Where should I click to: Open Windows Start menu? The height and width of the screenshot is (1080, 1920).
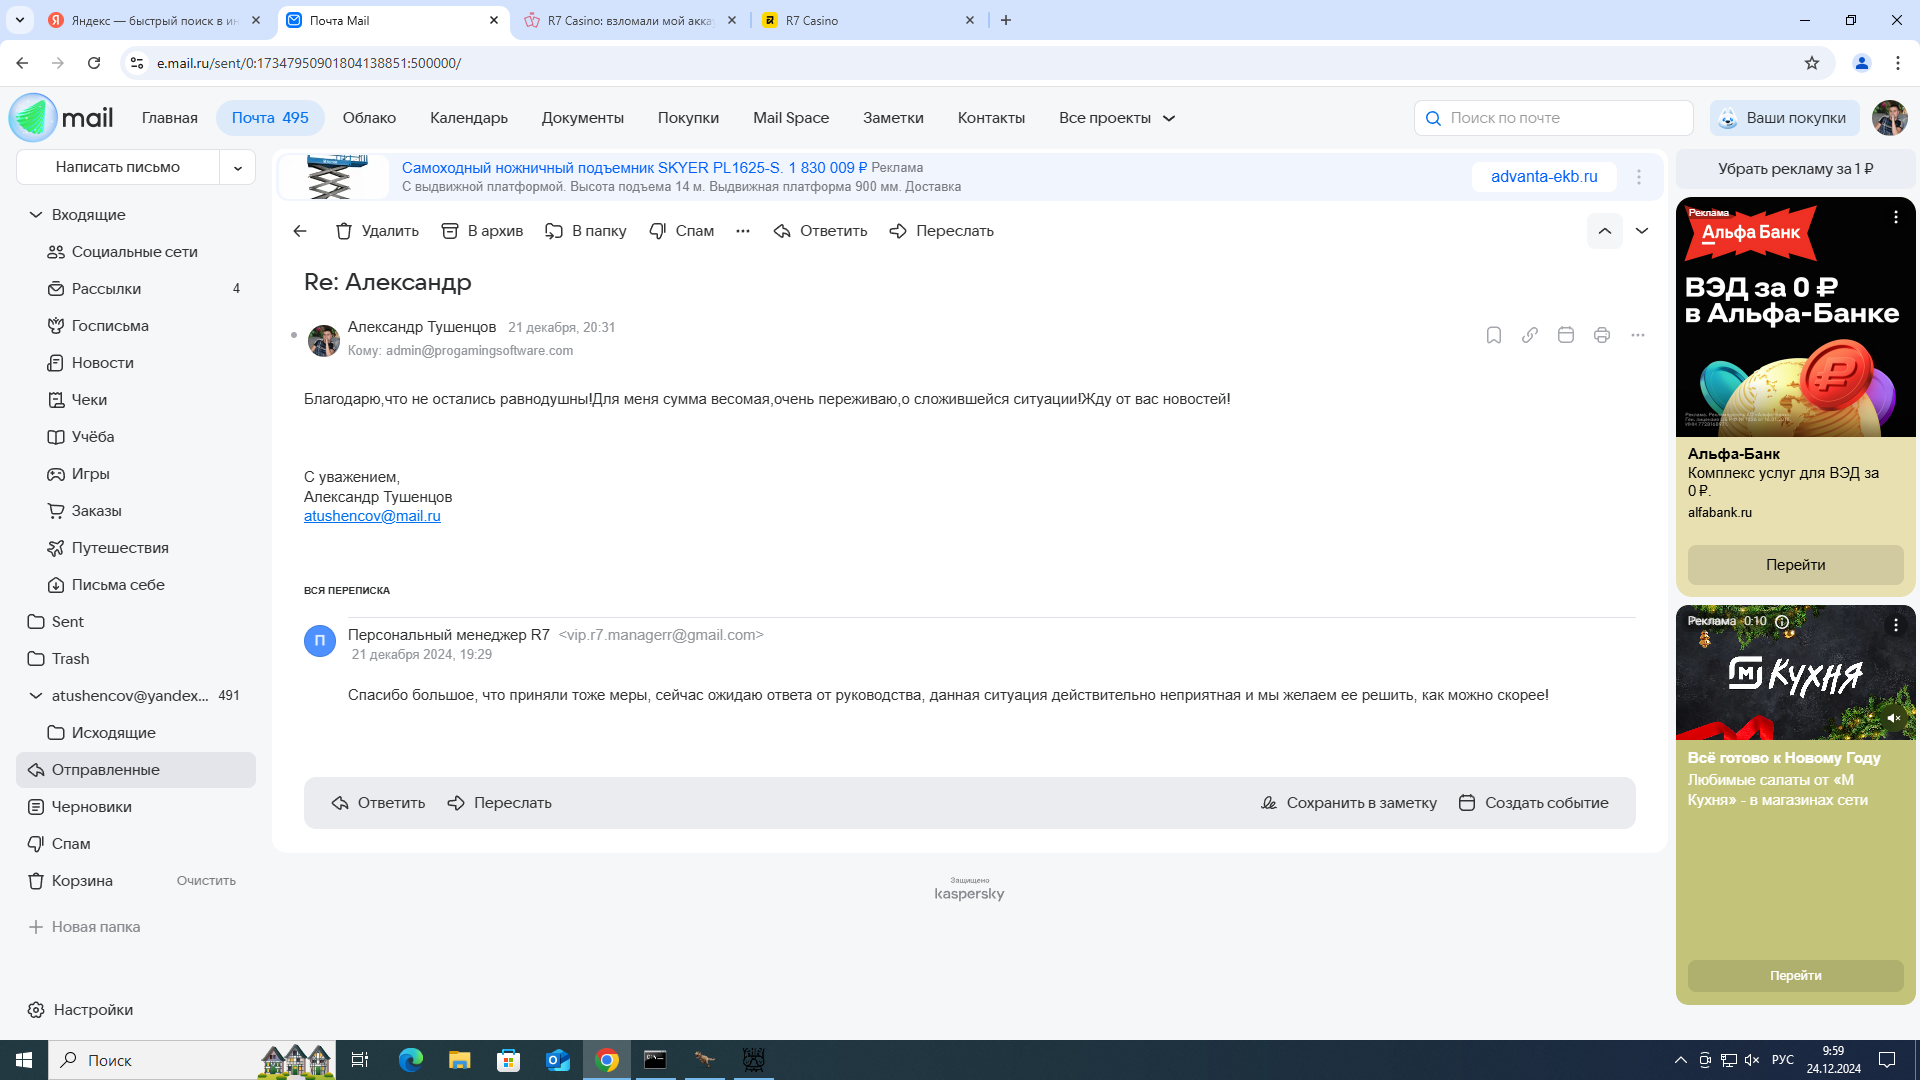click(x=24, y=1060)
